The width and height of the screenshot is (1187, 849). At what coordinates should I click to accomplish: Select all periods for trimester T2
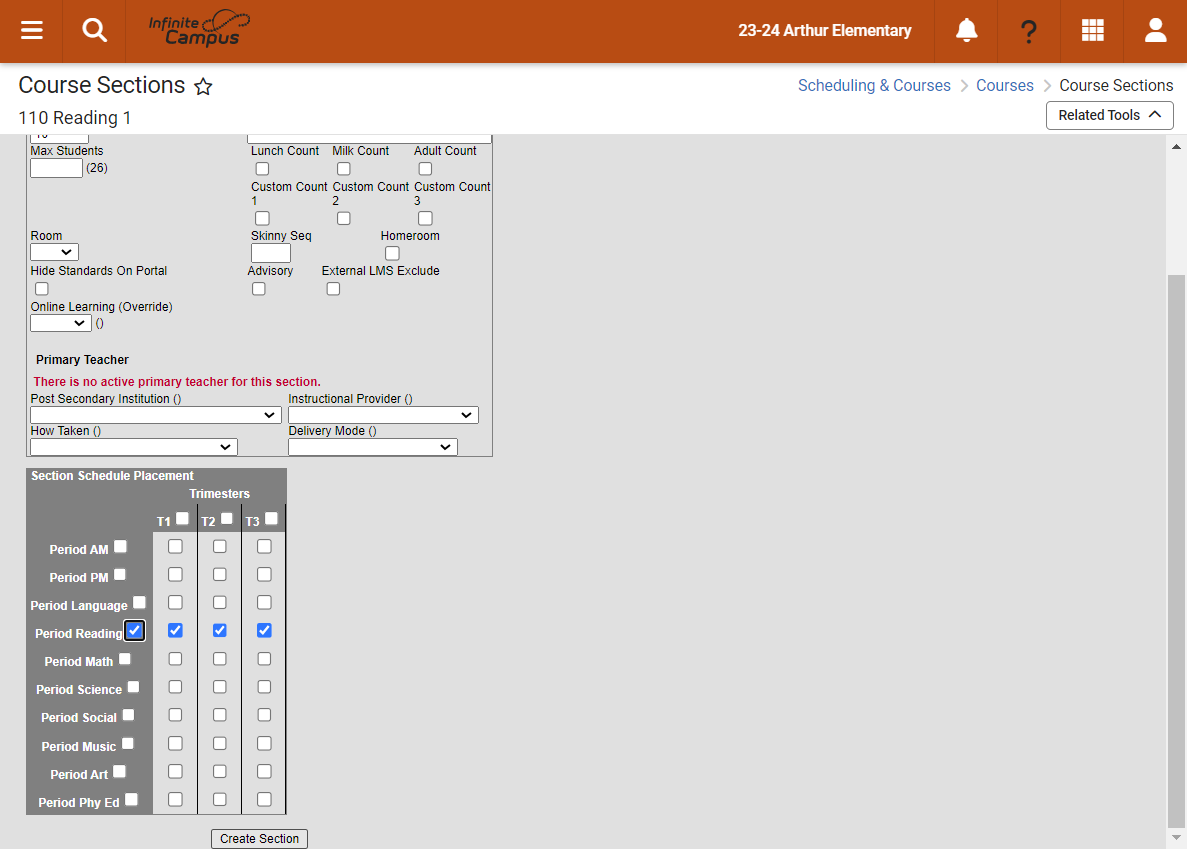coord(226,518)
